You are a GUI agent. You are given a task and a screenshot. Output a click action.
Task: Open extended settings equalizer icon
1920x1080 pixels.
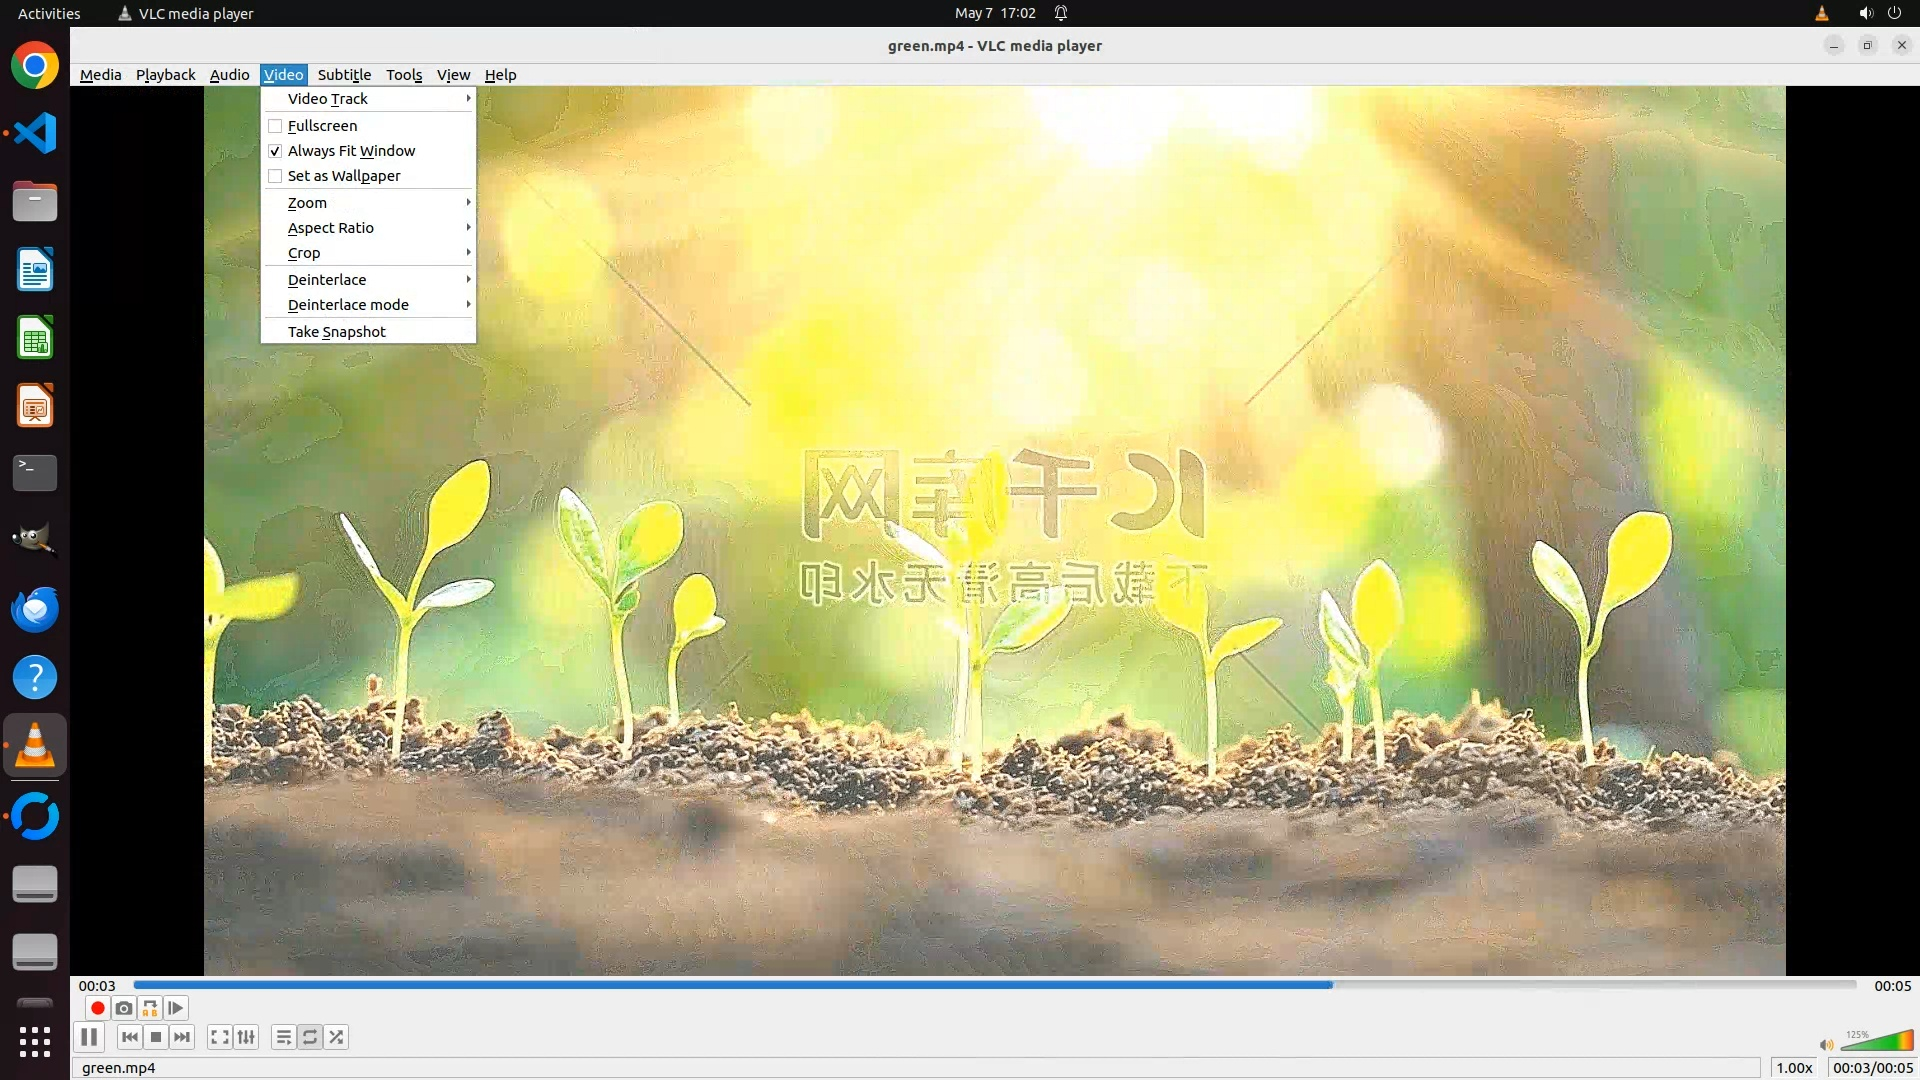pyautogui.click(x=246, y=1037)
